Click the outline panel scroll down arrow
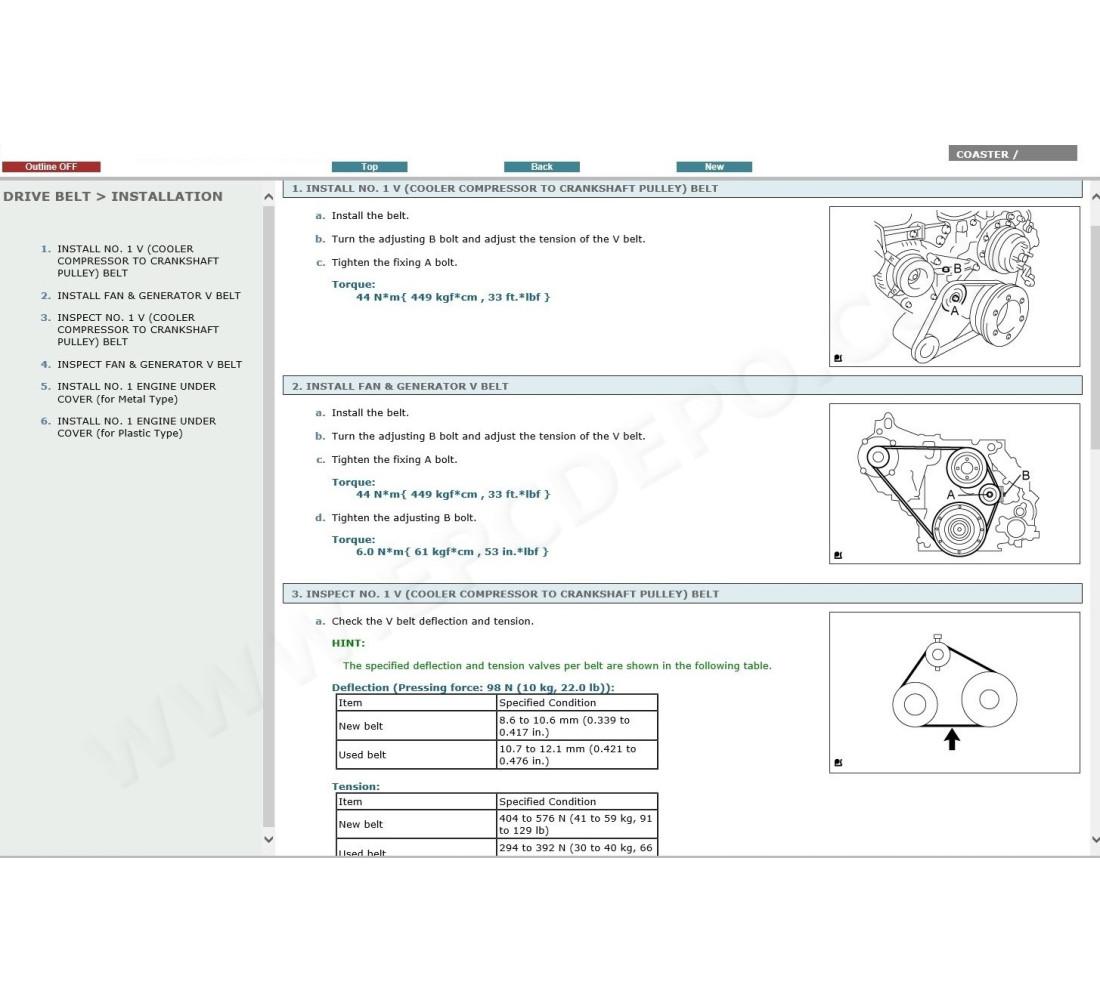1100x1000 pixels. click(x=269, y=839)
